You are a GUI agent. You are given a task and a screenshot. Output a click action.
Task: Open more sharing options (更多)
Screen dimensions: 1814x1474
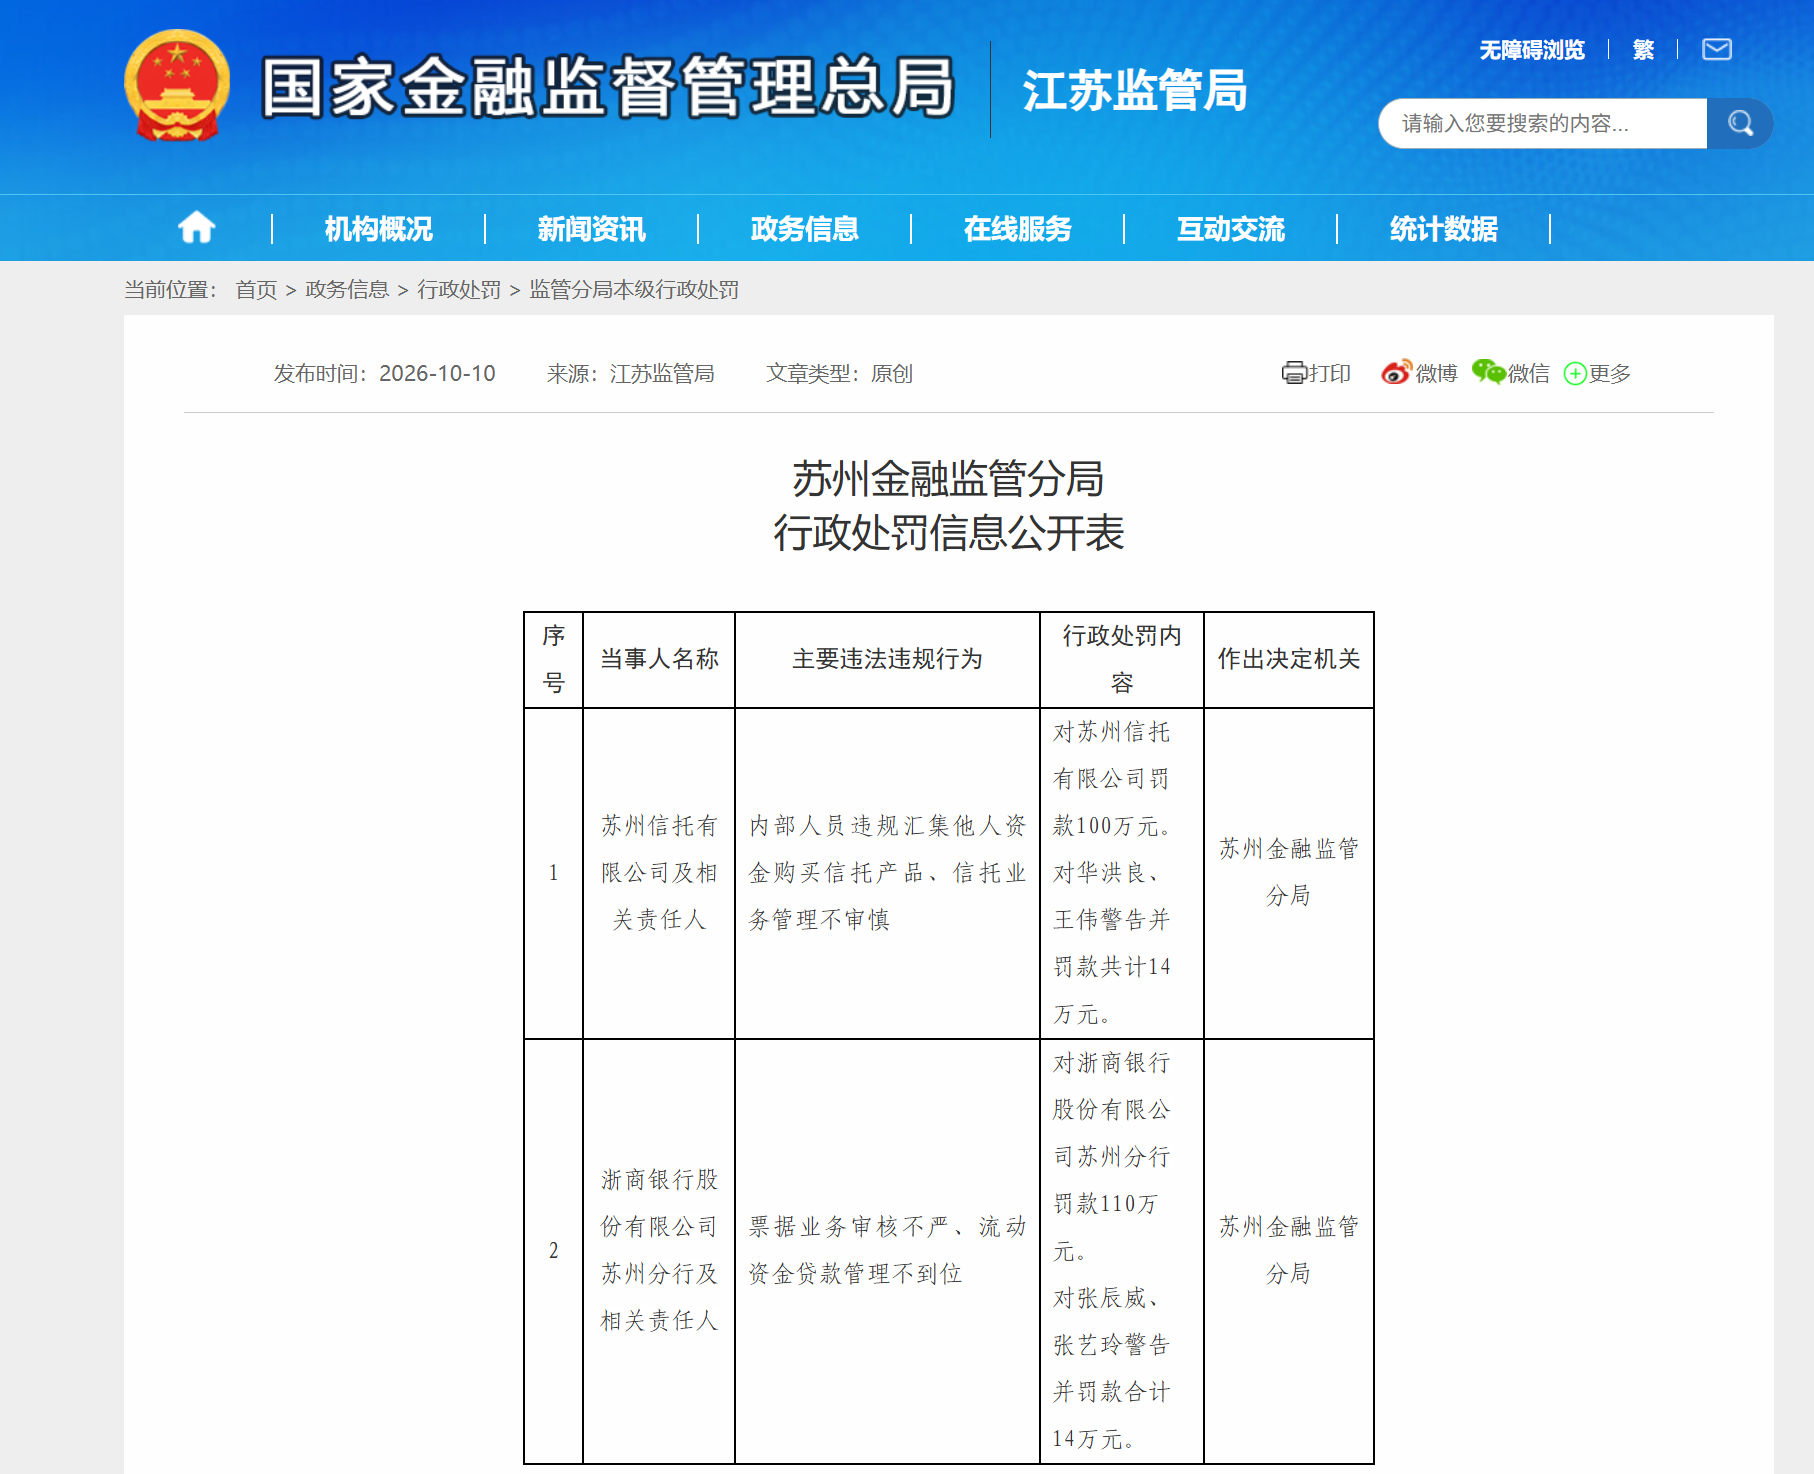1597,373
